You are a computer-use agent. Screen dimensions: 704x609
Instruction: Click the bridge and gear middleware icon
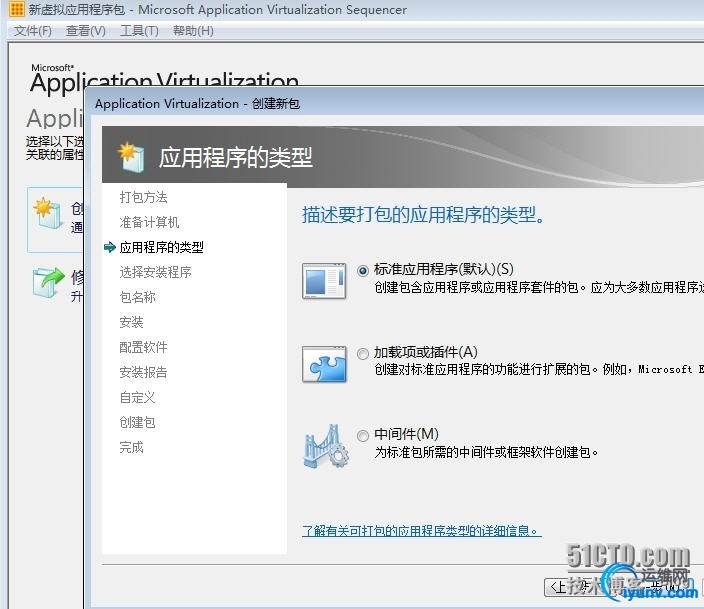(326, 446)
